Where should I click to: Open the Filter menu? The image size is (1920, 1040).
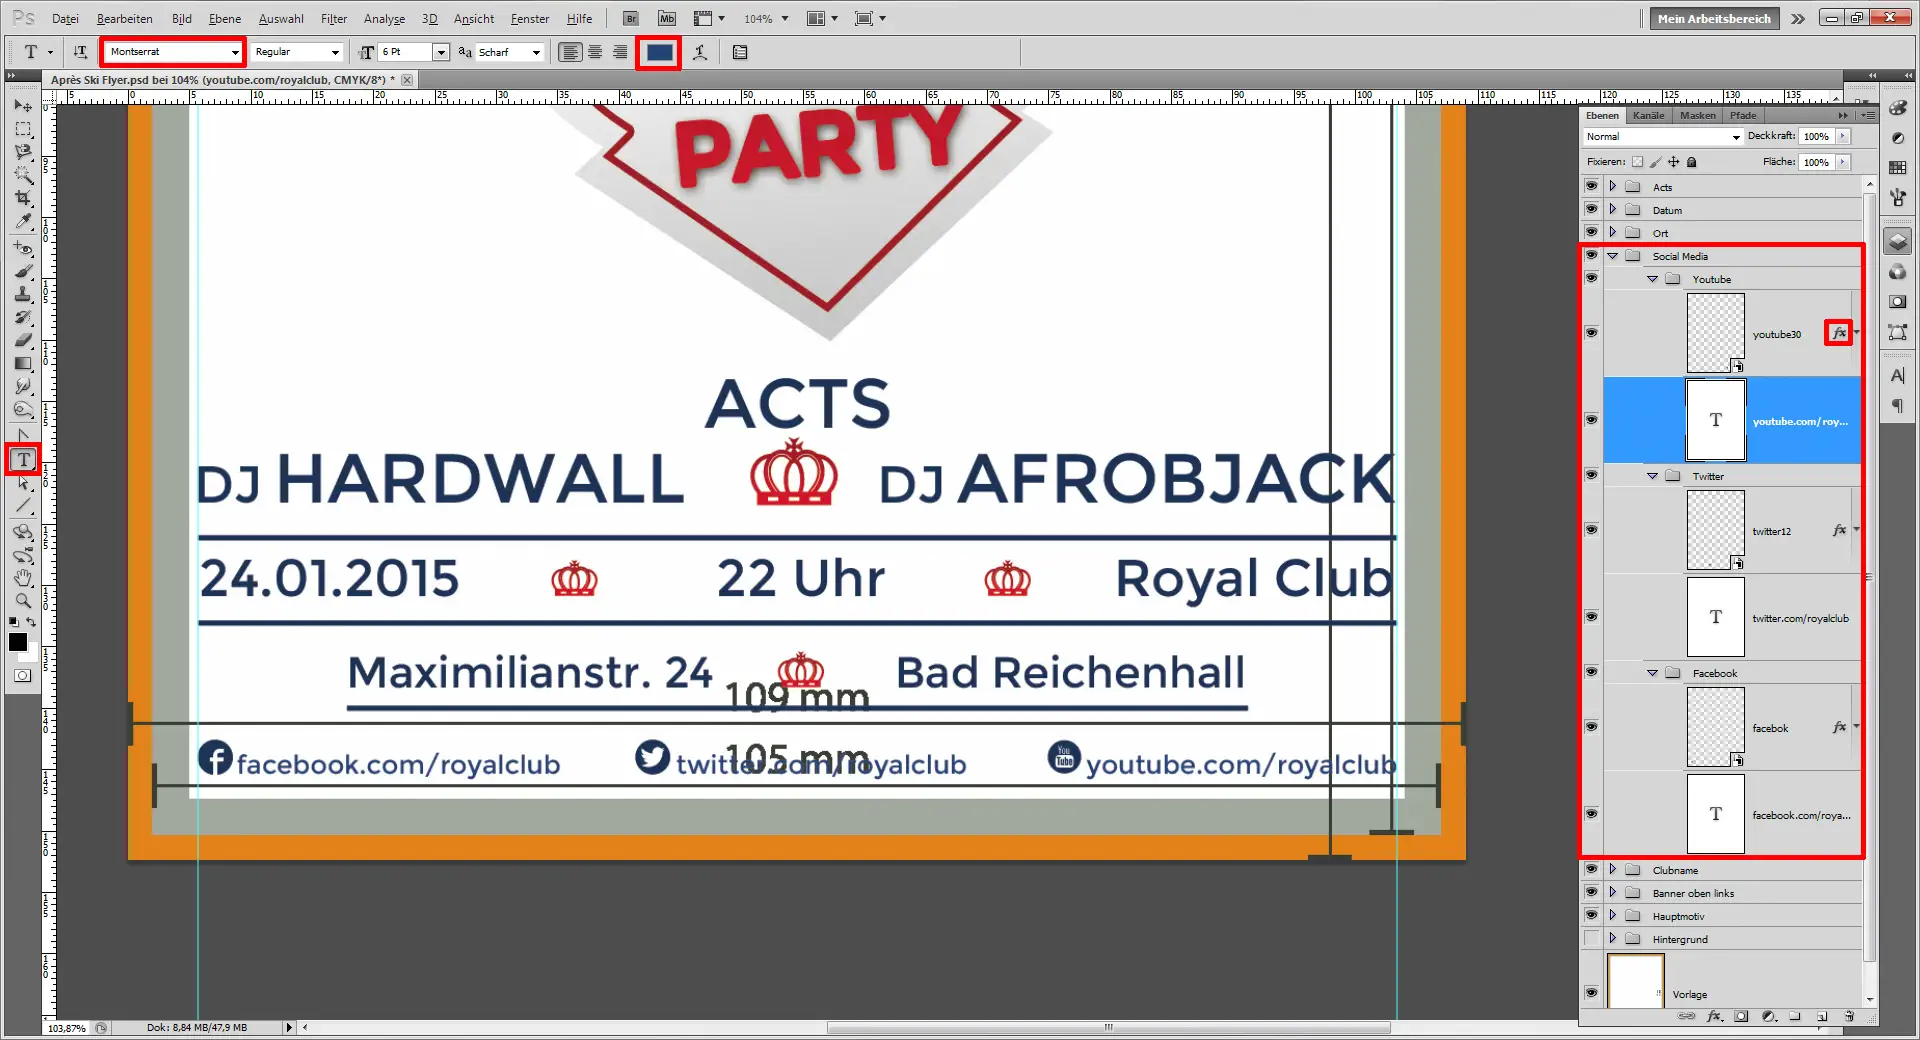(333, 18)
